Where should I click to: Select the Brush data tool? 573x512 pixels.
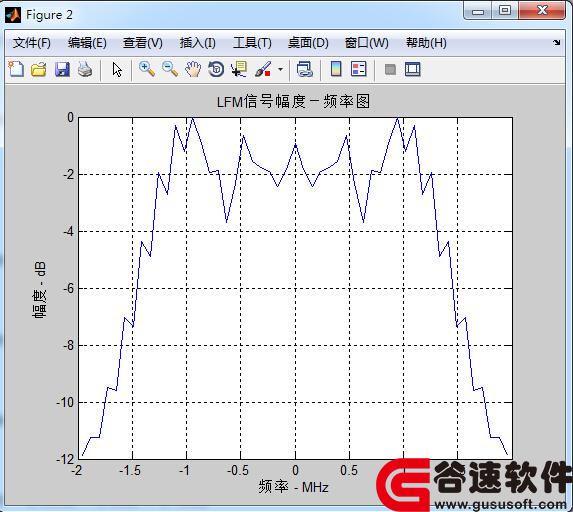pyautogui.click(x=263, y=69)
